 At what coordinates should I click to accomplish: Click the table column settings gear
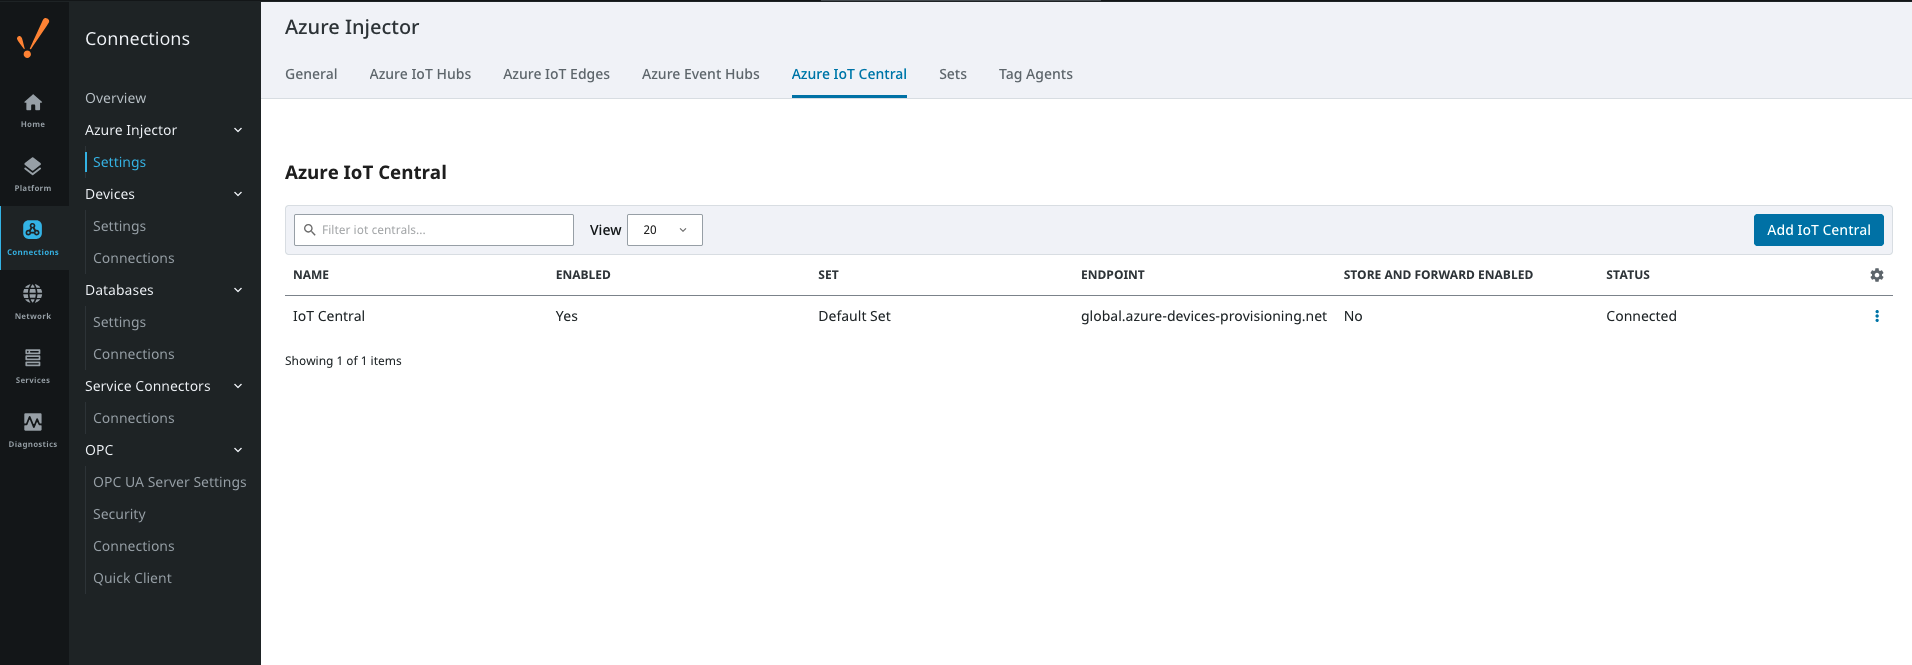coord(1876,275)
